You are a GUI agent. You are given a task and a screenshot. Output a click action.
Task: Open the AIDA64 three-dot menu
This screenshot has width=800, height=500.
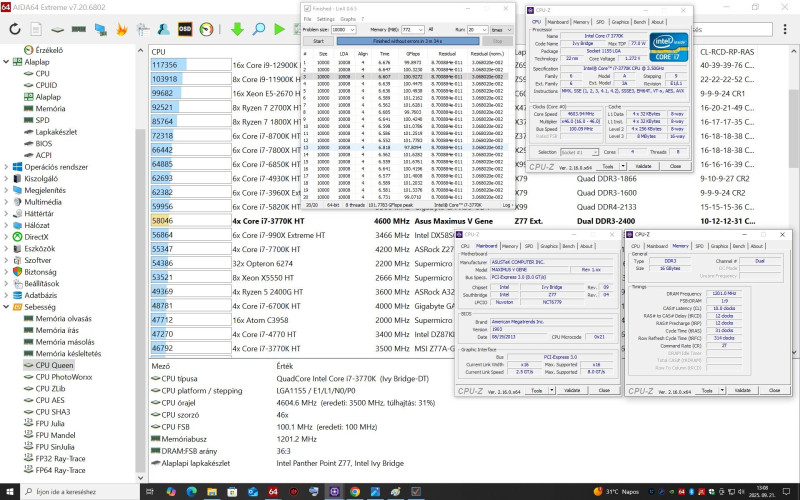785,29
